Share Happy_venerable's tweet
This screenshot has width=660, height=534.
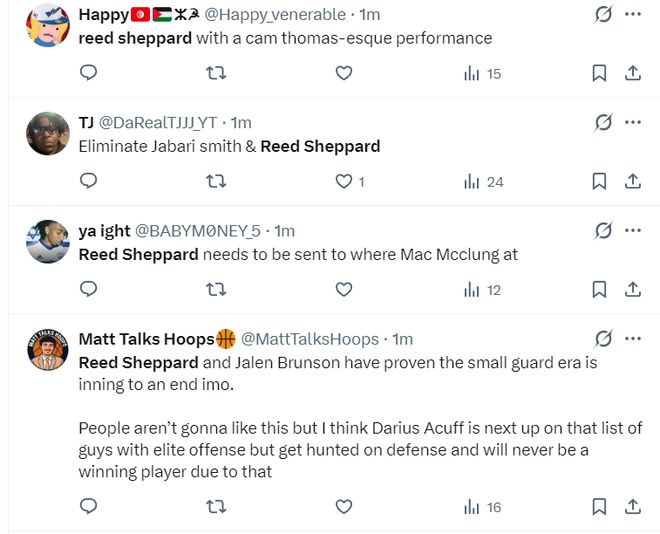(632, 73)
